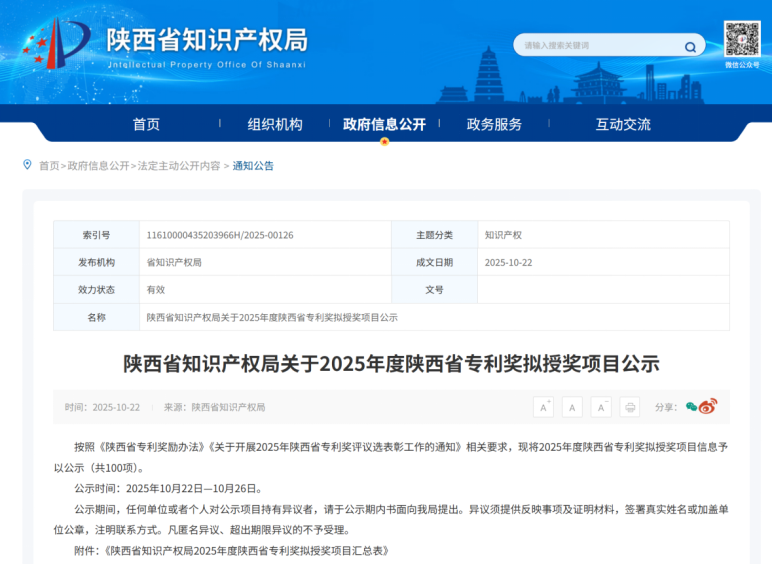The height and width of the screenshot is (564, 772).
Task: Click the location pin icon in breadcrumb
Action: point(27,165)
